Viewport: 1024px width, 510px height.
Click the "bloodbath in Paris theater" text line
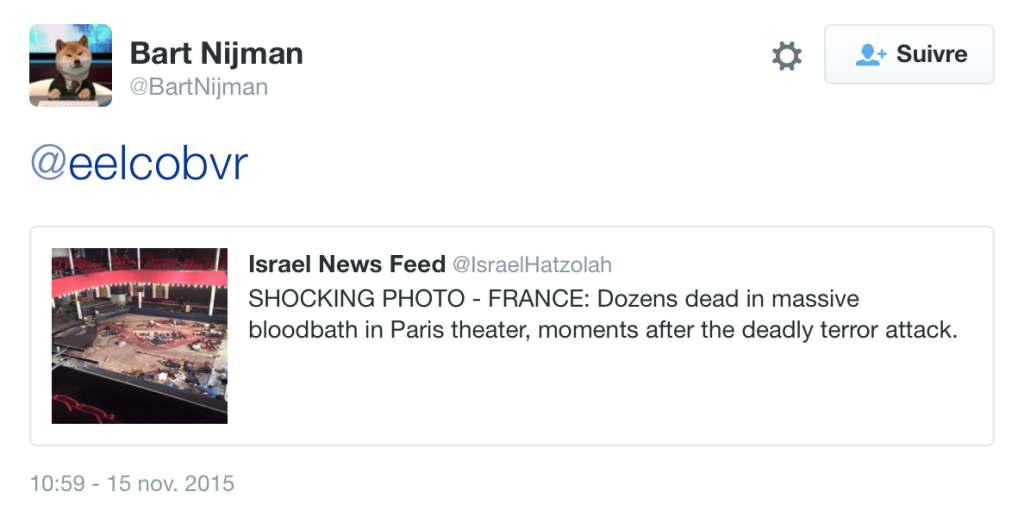(x=388, y=330)
